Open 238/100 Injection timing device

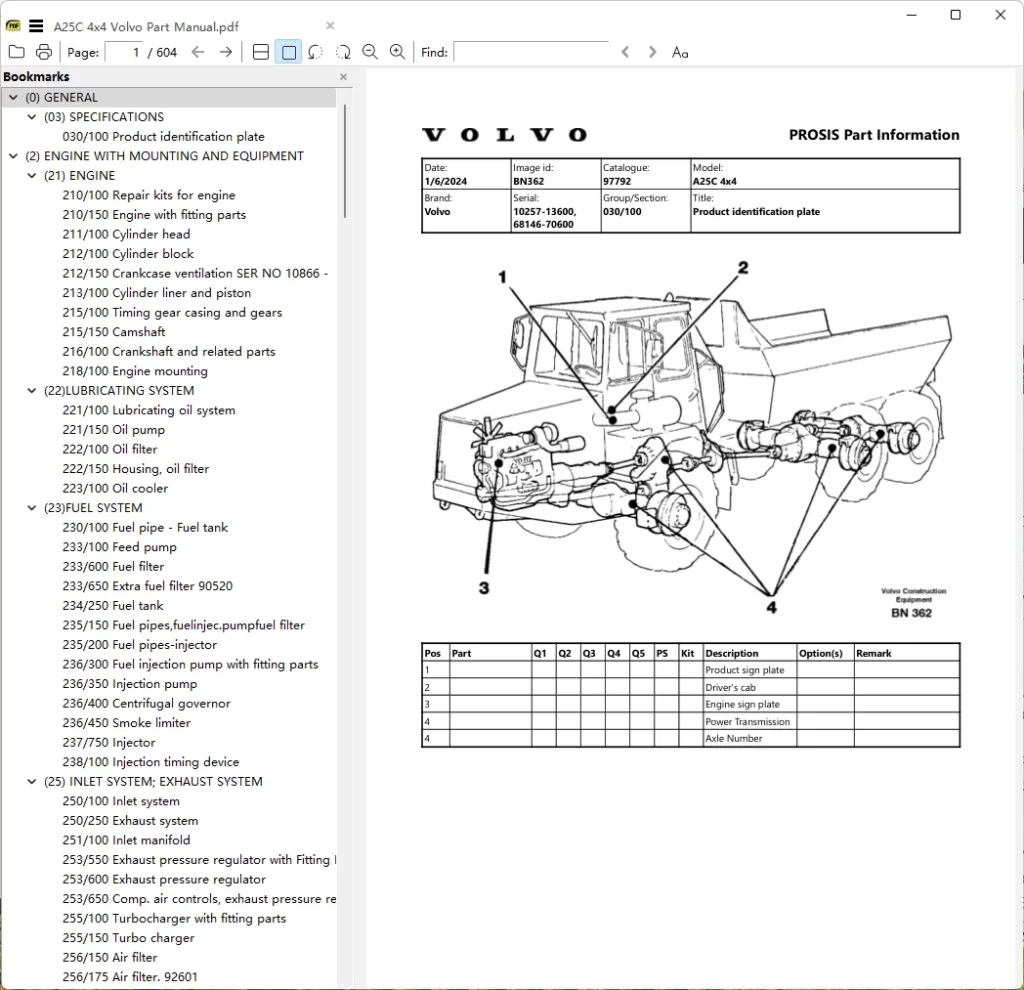[151, 761]
